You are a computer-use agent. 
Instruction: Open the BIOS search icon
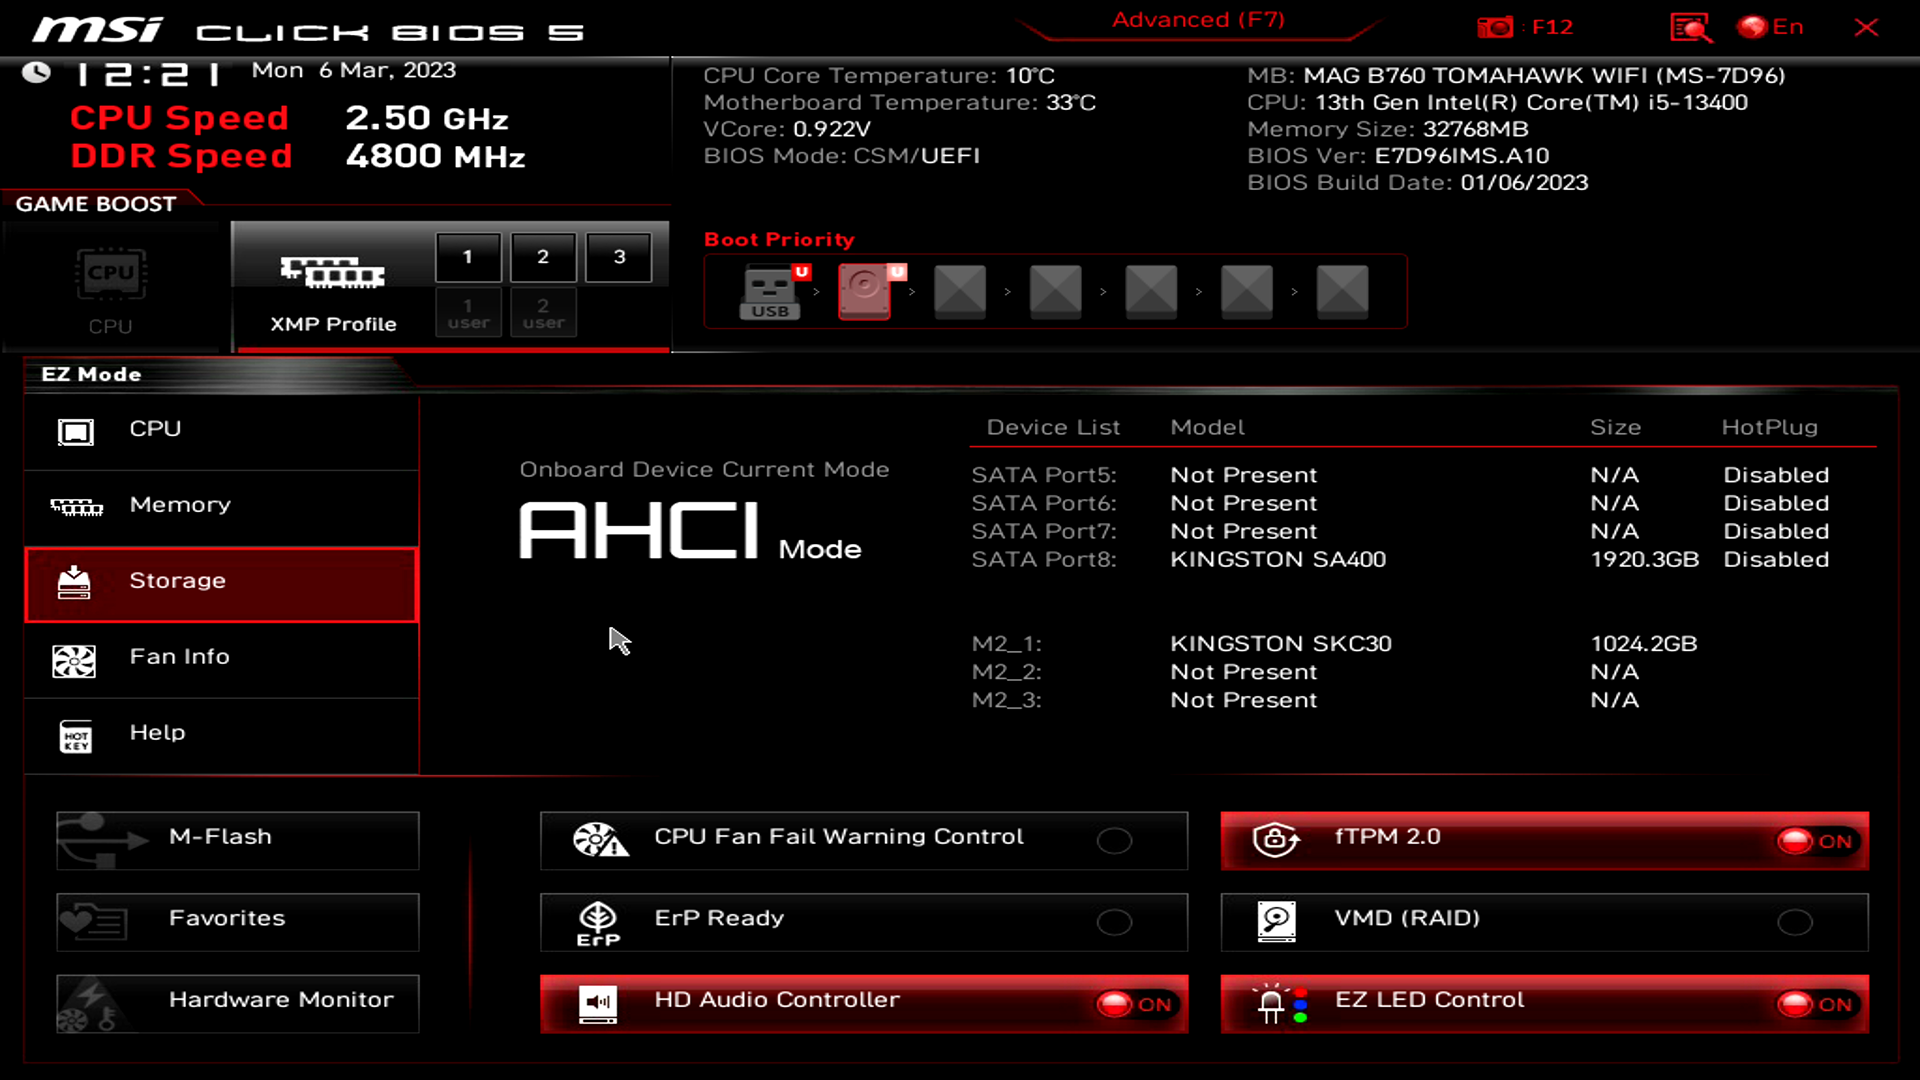(1690, 27)
